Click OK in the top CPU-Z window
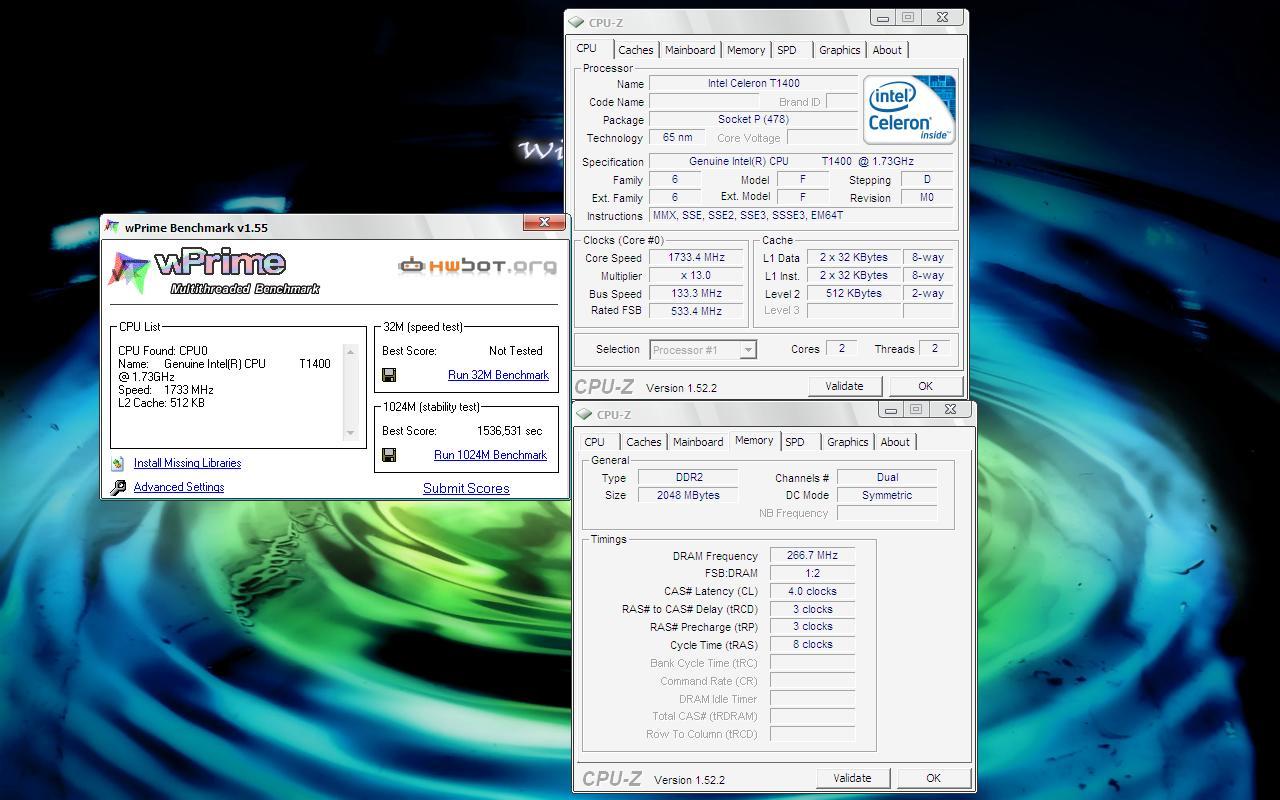This screenshot has height=800, width=1280. pos(925,386)
